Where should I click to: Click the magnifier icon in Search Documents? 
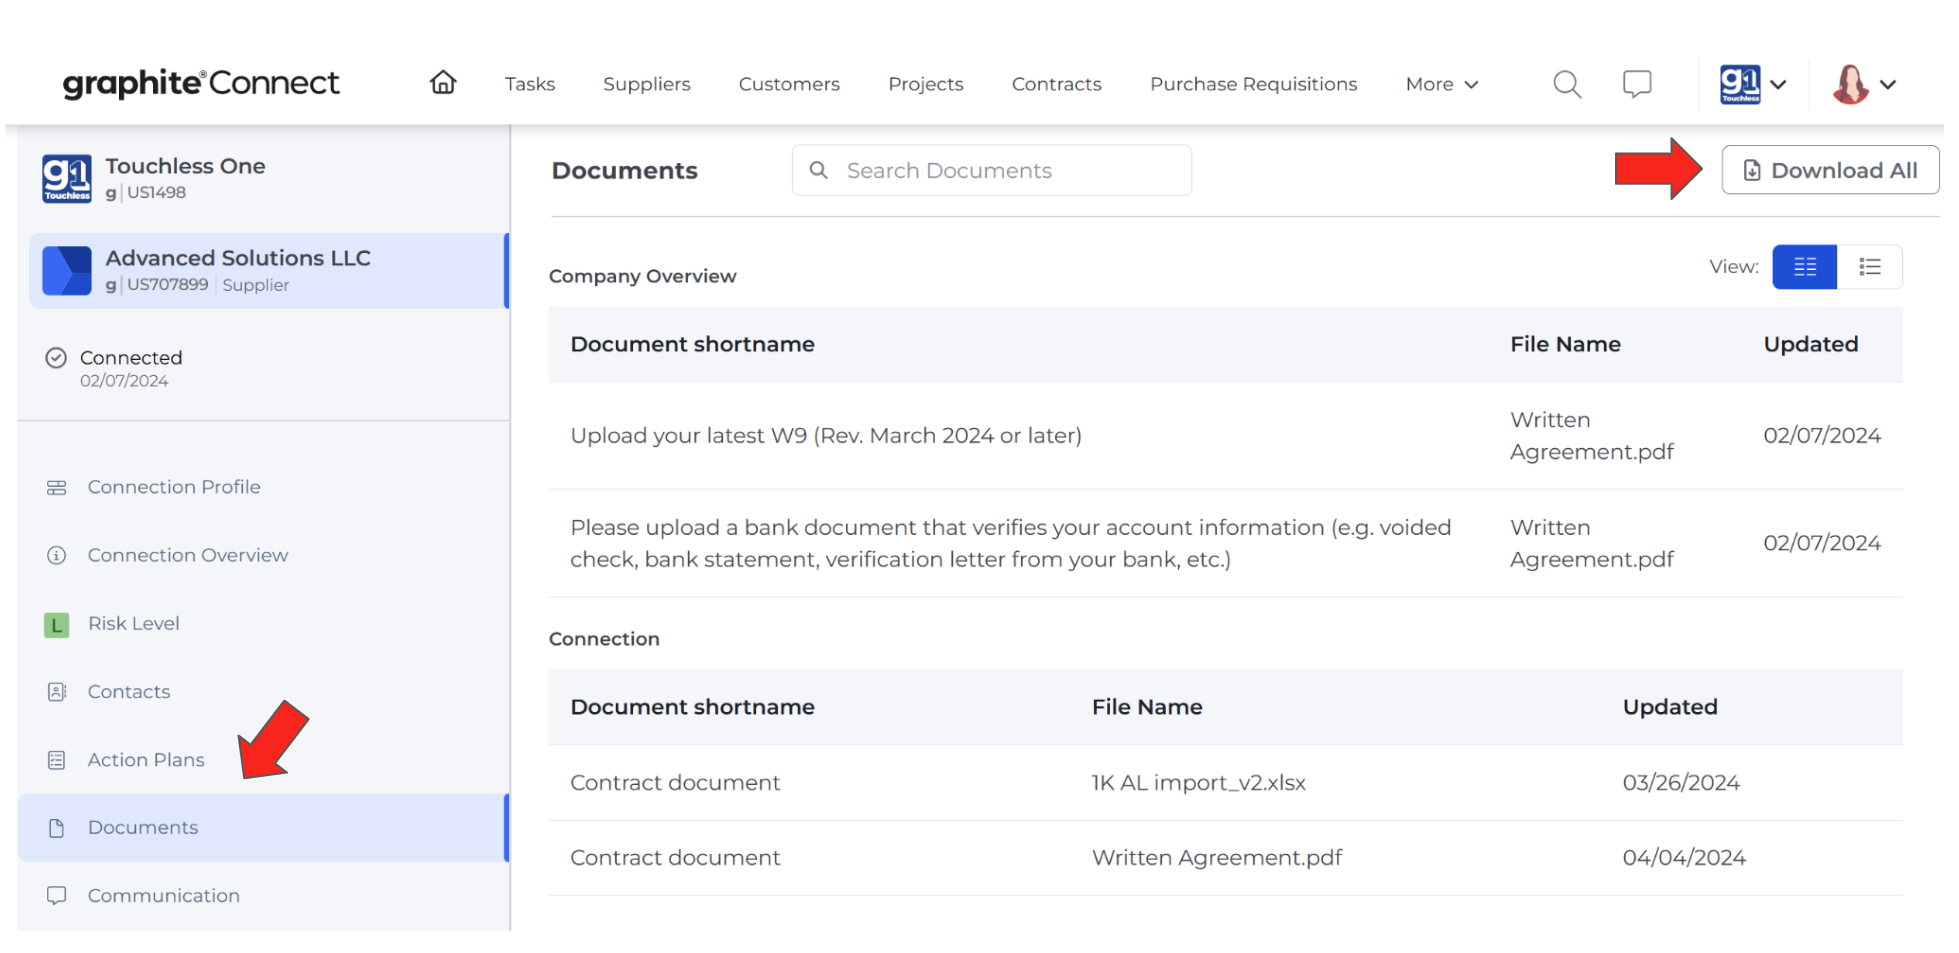818,170
